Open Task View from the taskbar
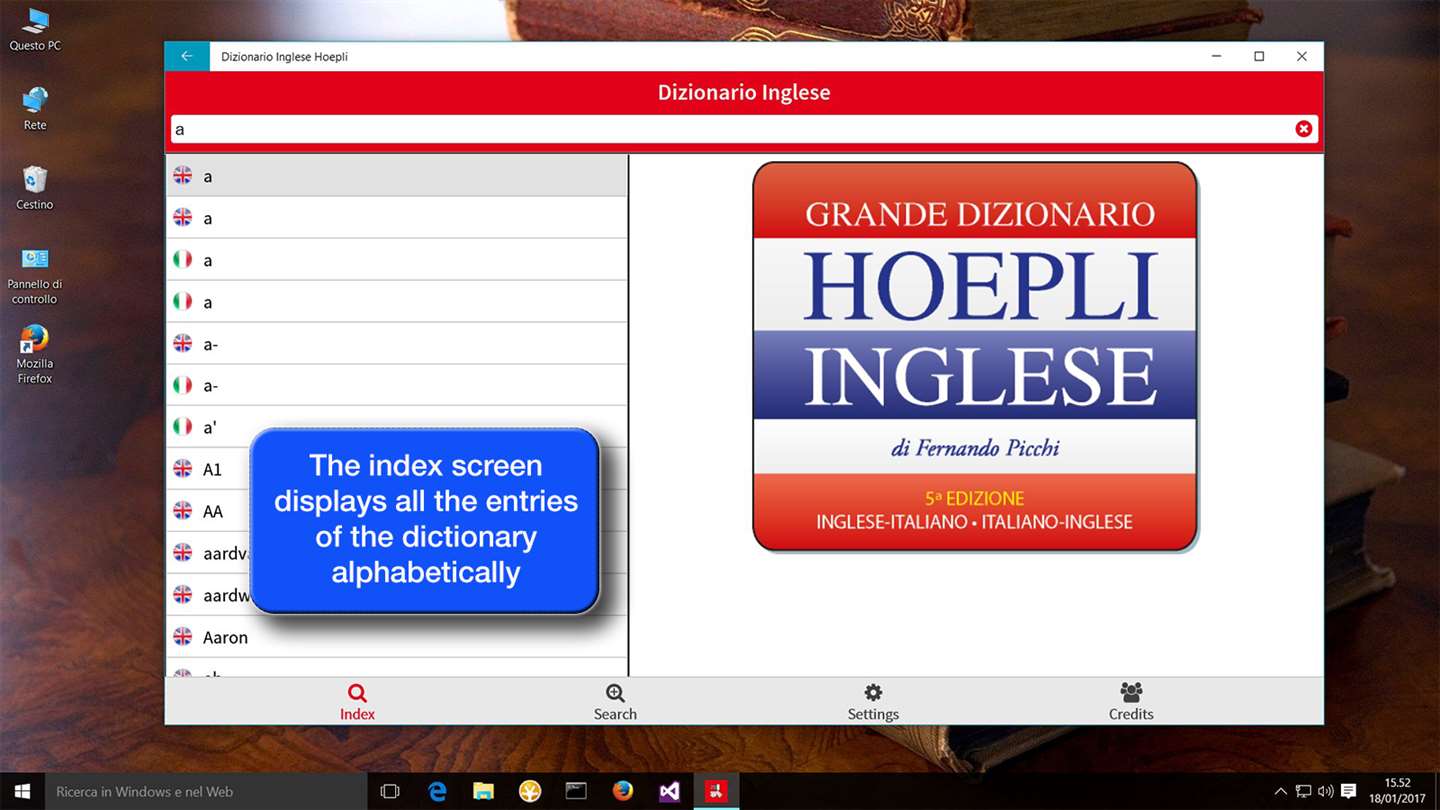Screen dimensions: 1440x810 click(x=390, y=791)
